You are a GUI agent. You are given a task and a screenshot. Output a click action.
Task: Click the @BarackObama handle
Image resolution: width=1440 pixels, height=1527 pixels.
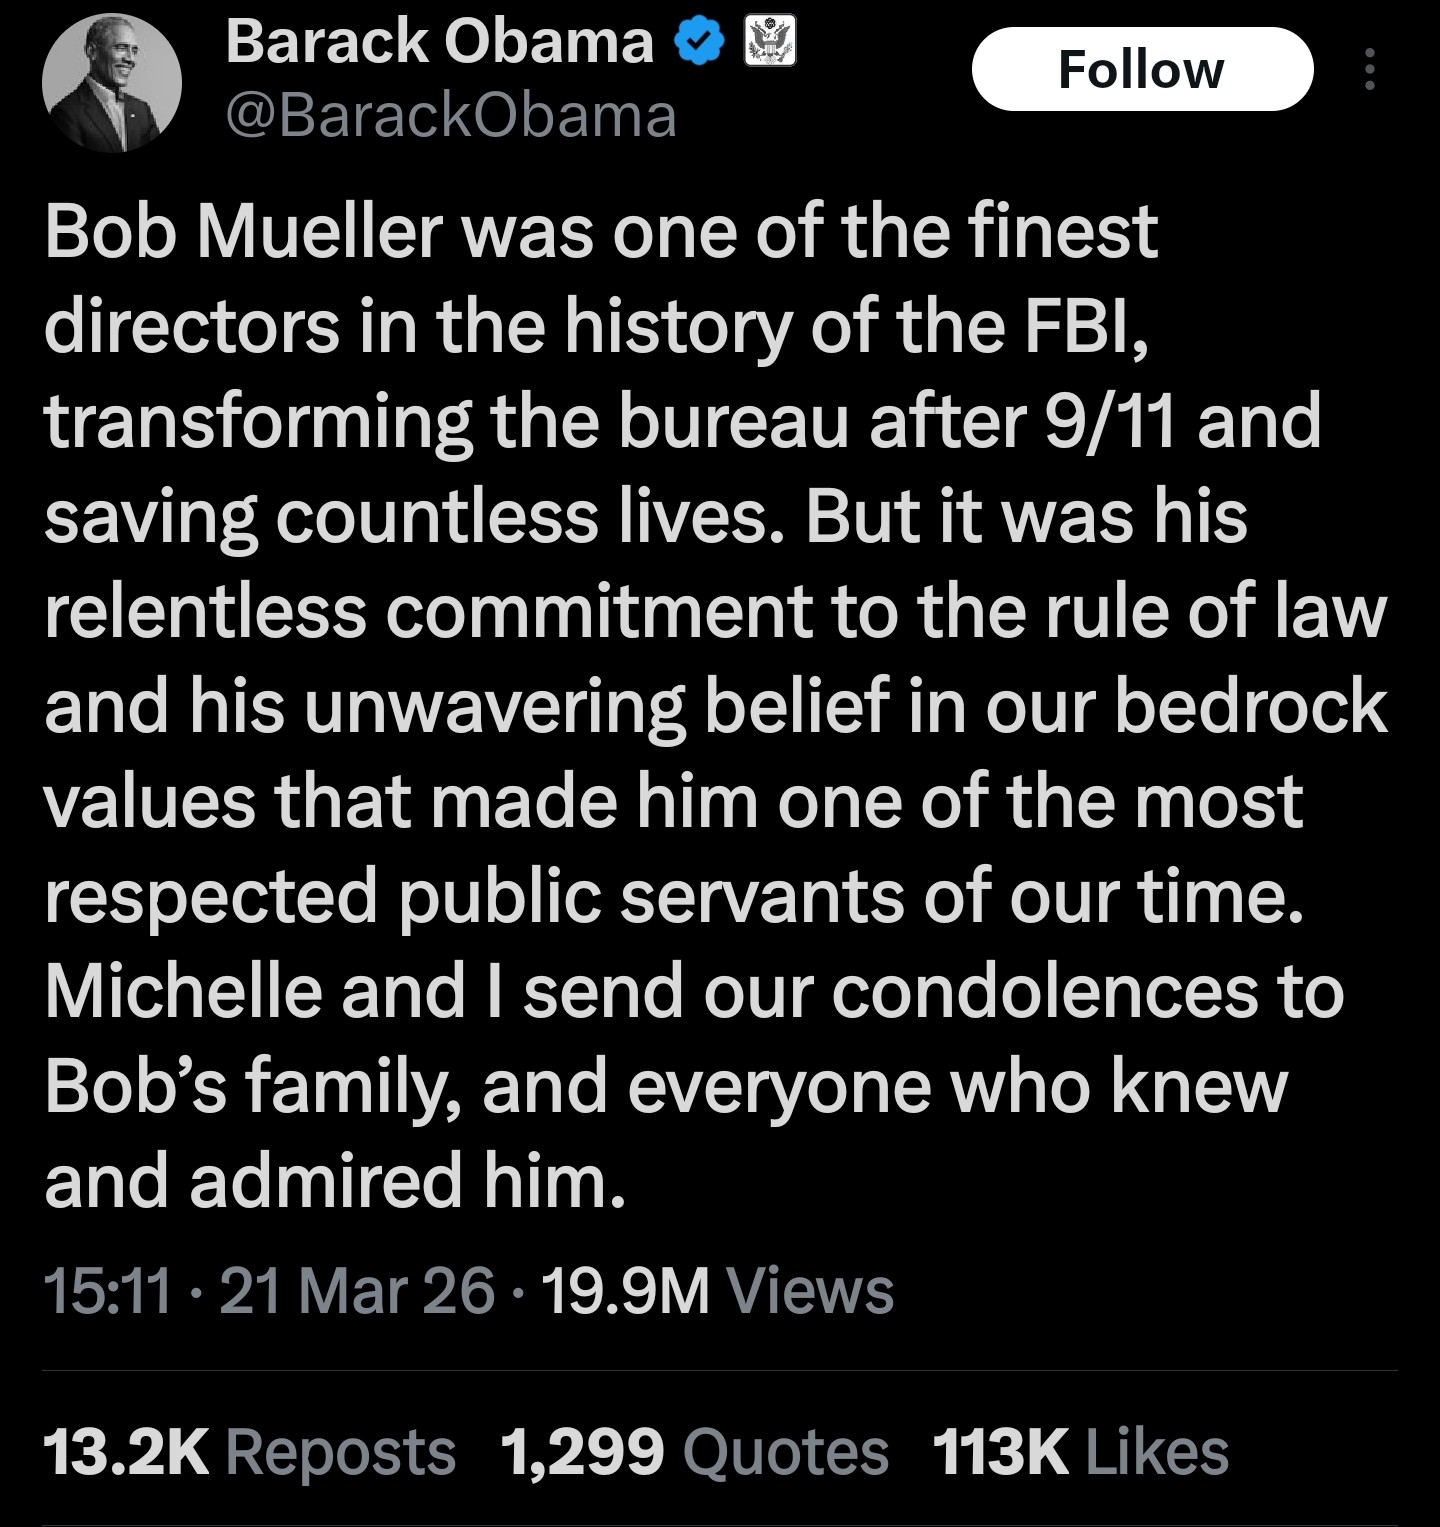coord(451,116)
